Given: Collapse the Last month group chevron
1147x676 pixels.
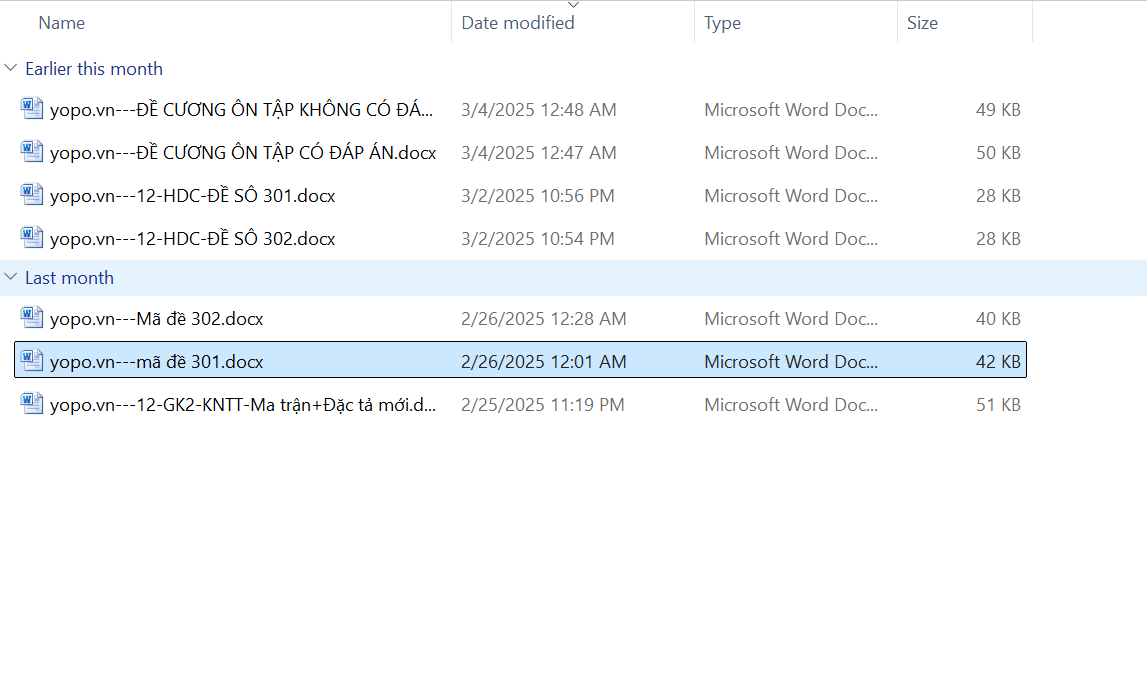Looking at the screenshot, I should (11, 277).
